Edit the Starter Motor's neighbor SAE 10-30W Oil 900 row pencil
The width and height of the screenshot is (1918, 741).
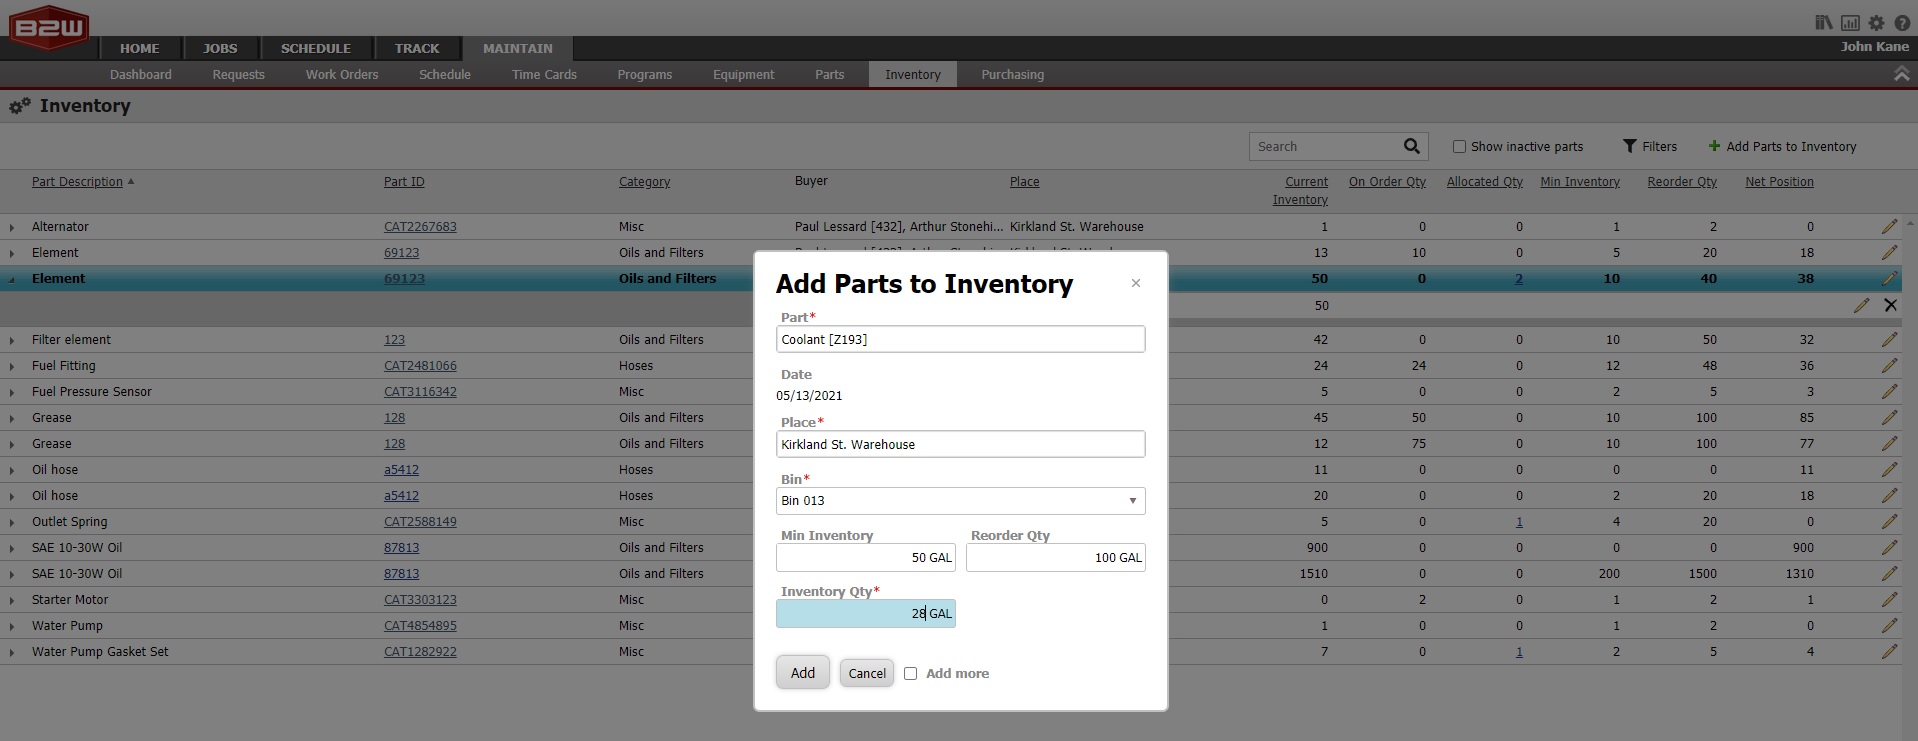tap(1889, 548)
